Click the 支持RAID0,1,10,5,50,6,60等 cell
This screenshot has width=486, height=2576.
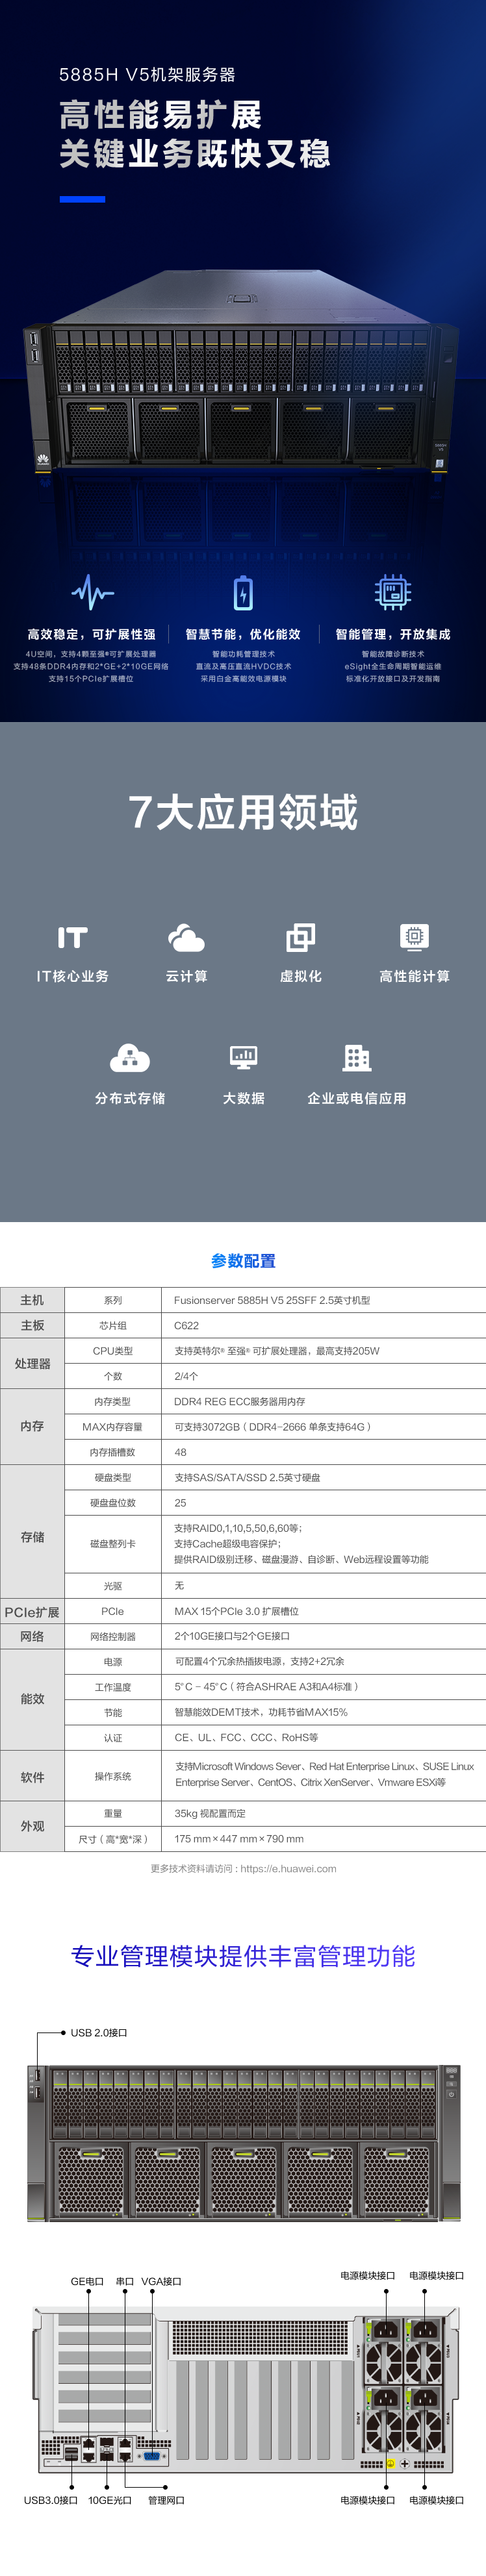[323, 1543]
